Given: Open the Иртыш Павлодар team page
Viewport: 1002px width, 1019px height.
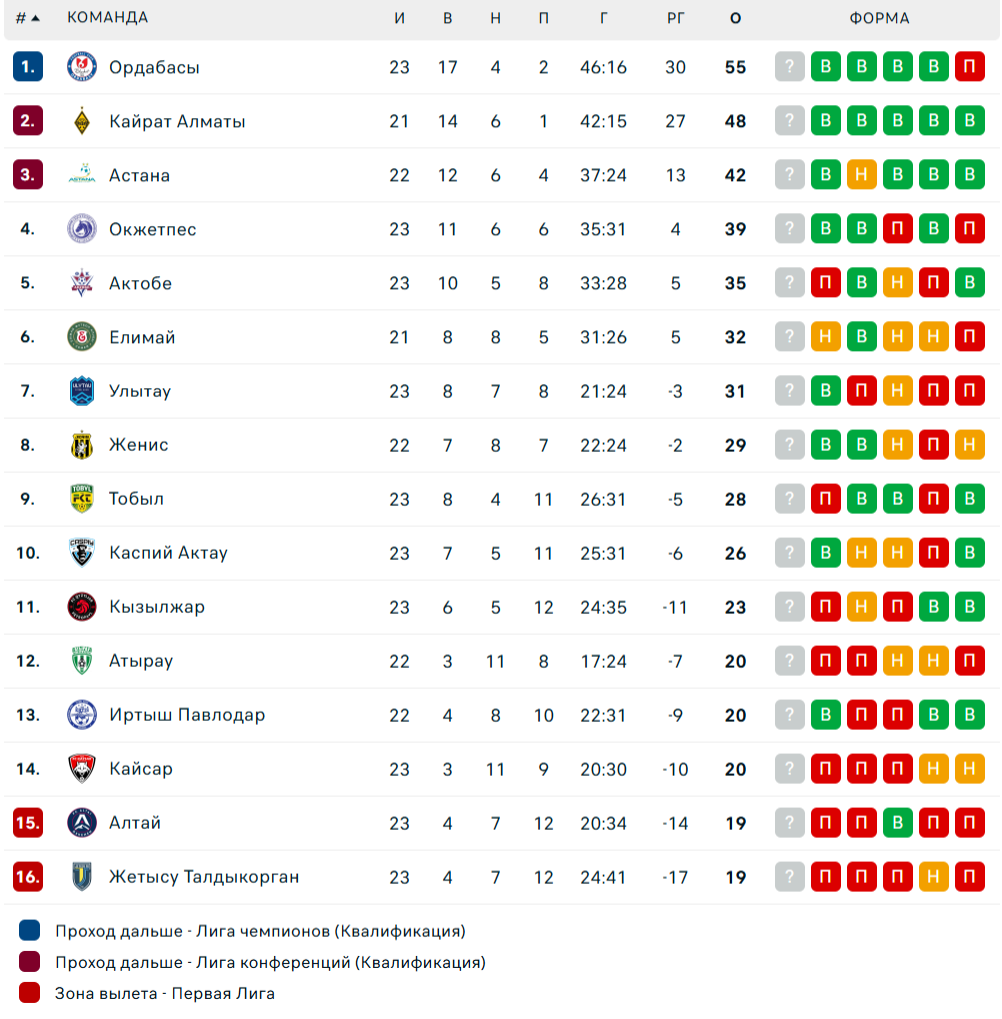Looking at the screenshot, I should pyautogui.click(x=187, y=715).
